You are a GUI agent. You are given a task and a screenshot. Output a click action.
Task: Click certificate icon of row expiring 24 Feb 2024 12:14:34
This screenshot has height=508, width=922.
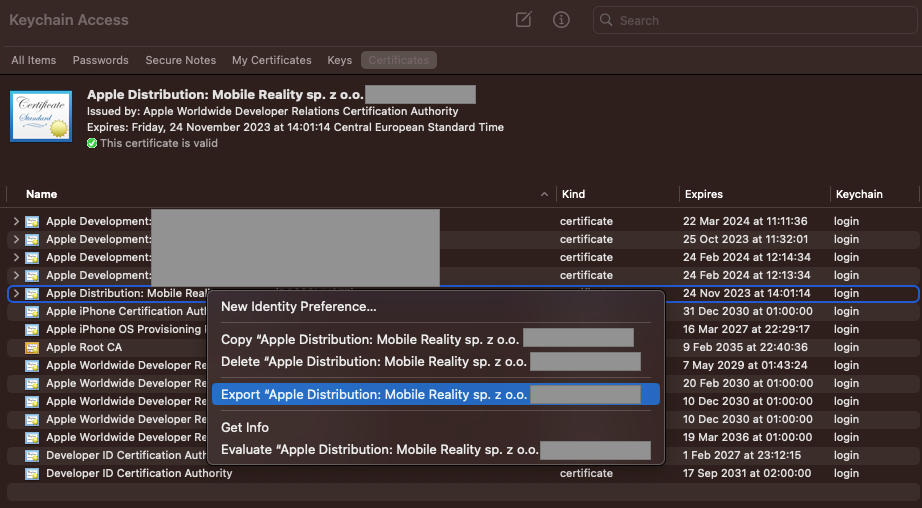tap(32, 258)
